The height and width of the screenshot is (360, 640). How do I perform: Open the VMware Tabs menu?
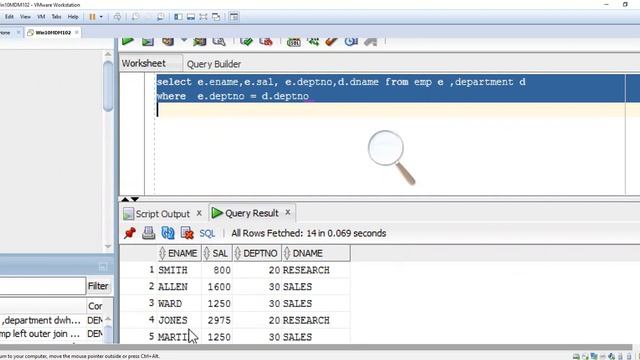click(x=56, y=17)
